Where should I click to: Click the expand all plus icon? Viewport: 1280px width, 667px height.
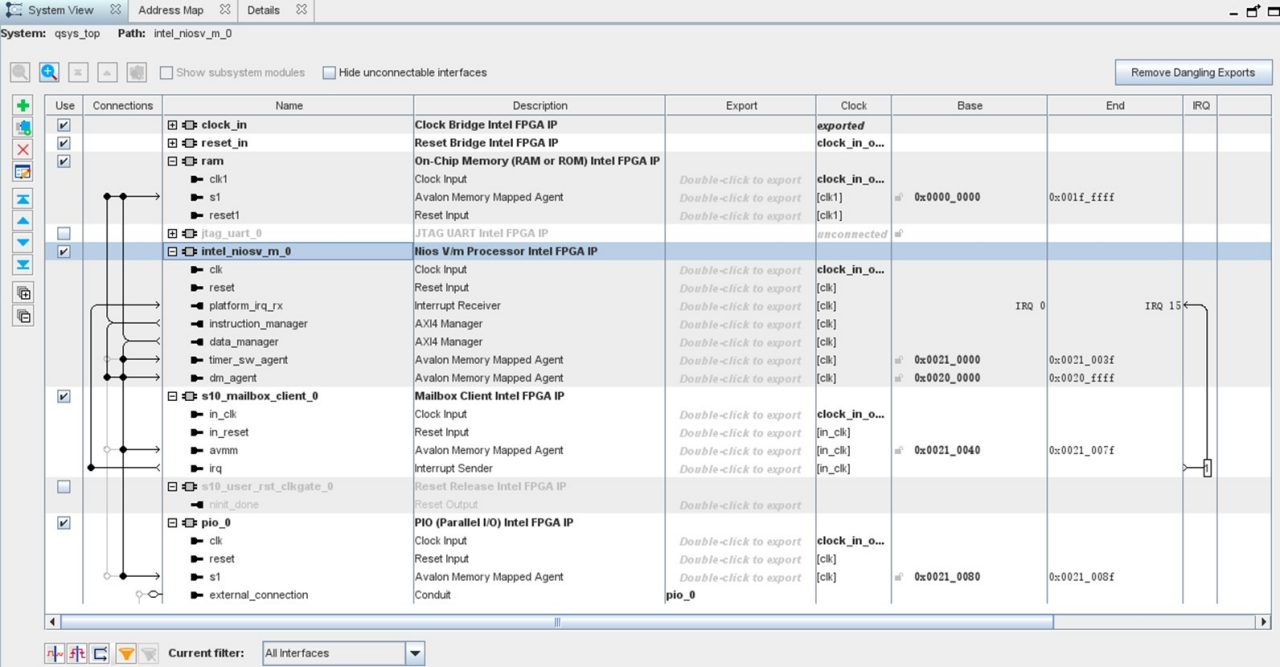(23, 293)
